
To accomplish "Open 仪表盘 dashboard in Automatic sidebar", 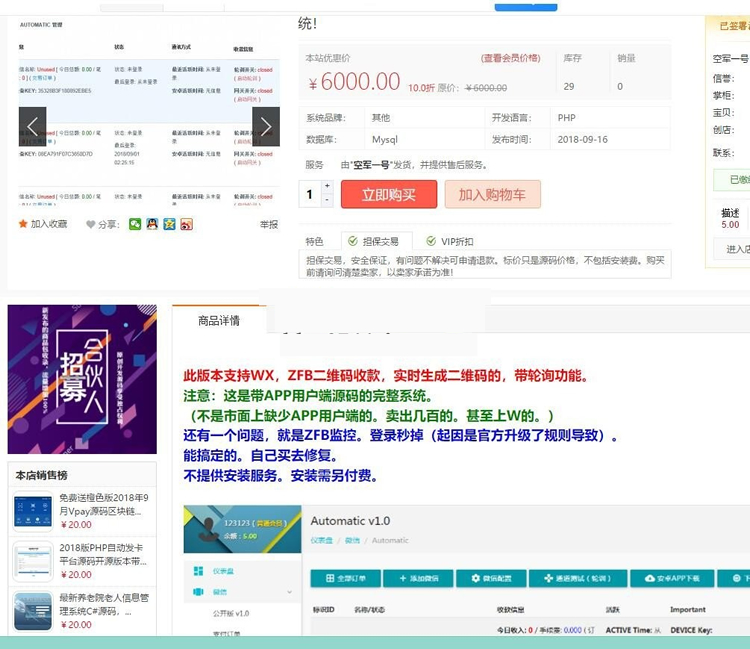I will pyautogui.click(x=222, y=570).
